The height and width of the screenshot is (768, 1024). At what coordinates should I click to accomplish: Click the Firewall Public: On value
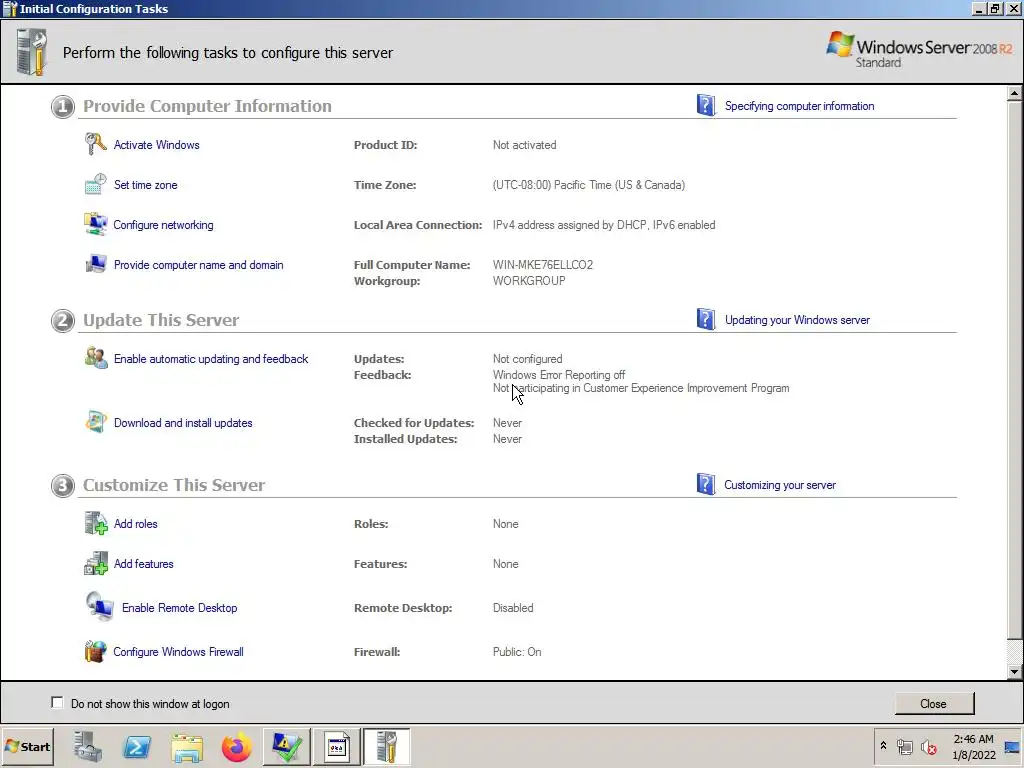[x=517, y=652]
